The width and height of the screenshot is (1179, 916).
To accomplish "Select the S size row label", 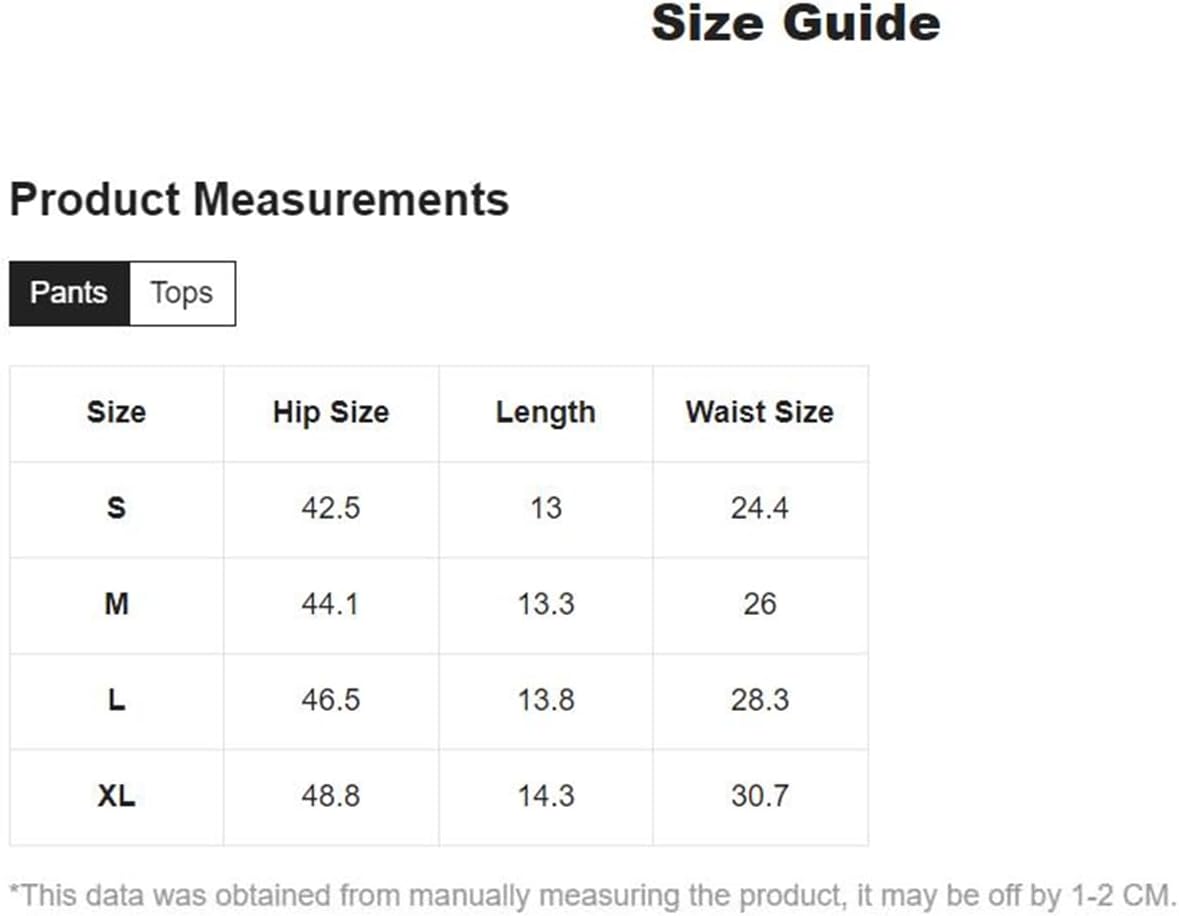I will click(117, 508).
